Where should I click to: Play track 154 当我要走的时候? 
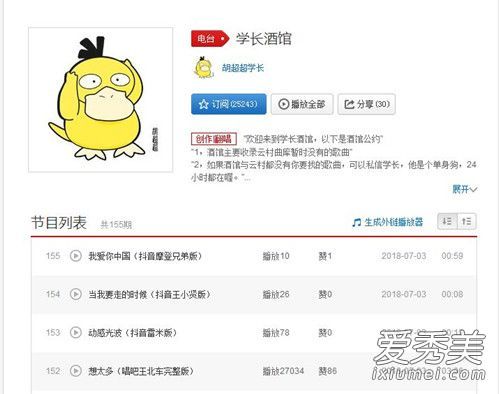pos(76,294)
